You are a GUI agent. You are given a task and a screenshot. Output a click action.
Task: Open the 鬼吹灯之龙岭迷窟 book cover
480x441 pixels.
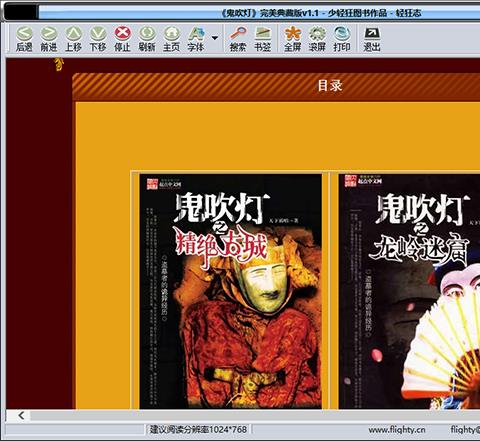click(x=409, y=291)
